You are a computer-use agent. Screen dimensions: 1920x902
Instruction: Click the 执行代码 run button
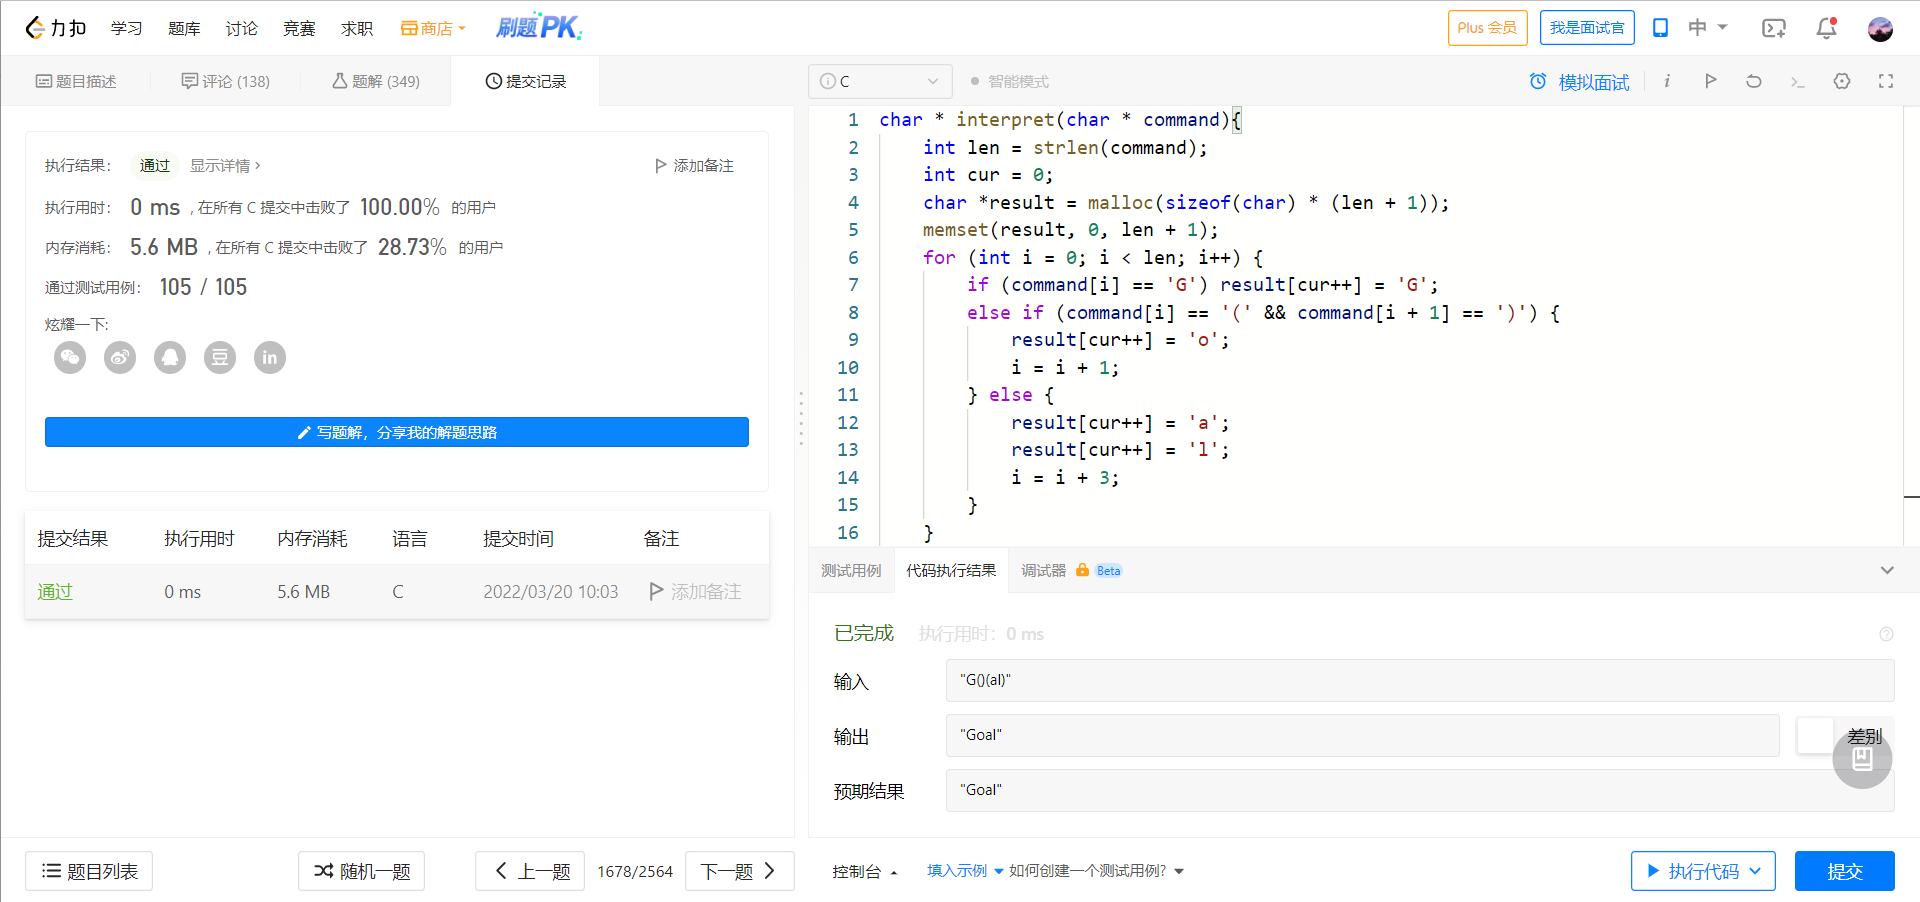pos(1703,871)
